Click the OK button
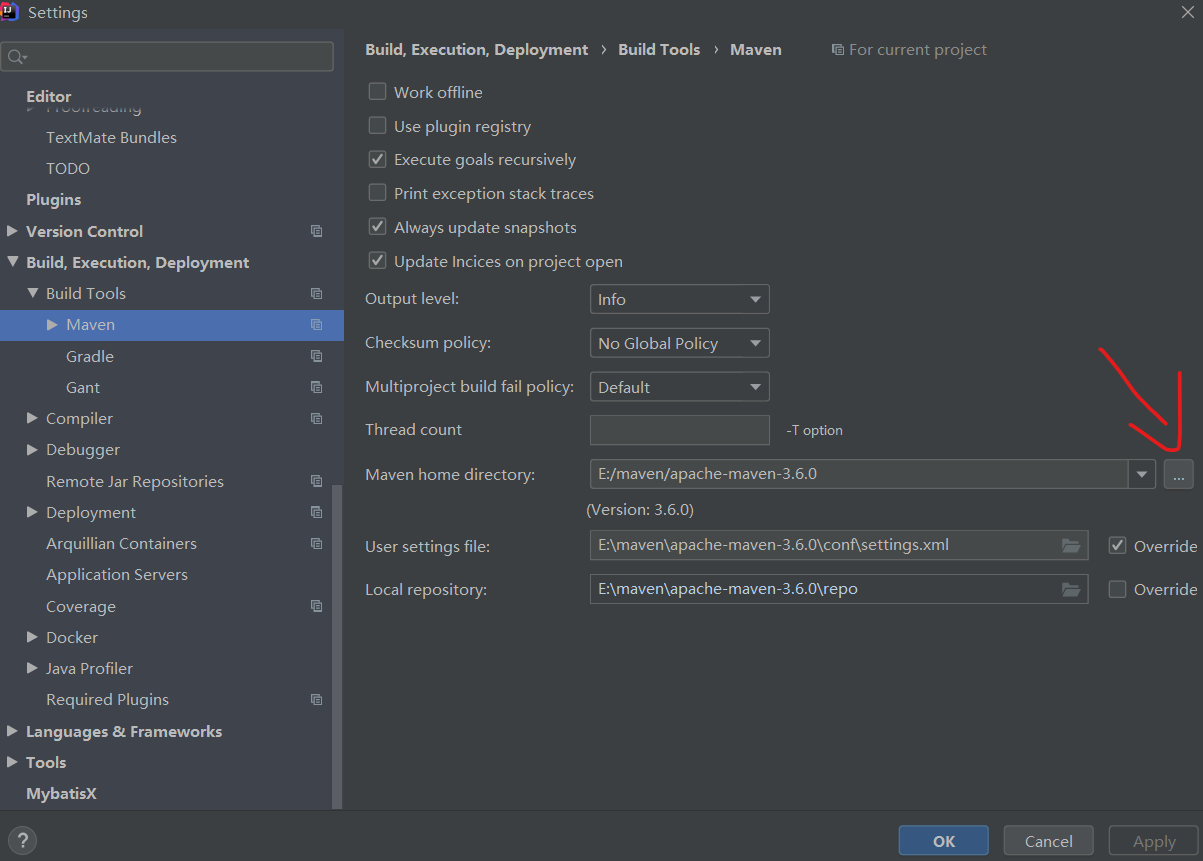Screen dimensions: 1203x861 tap(943, 841)
